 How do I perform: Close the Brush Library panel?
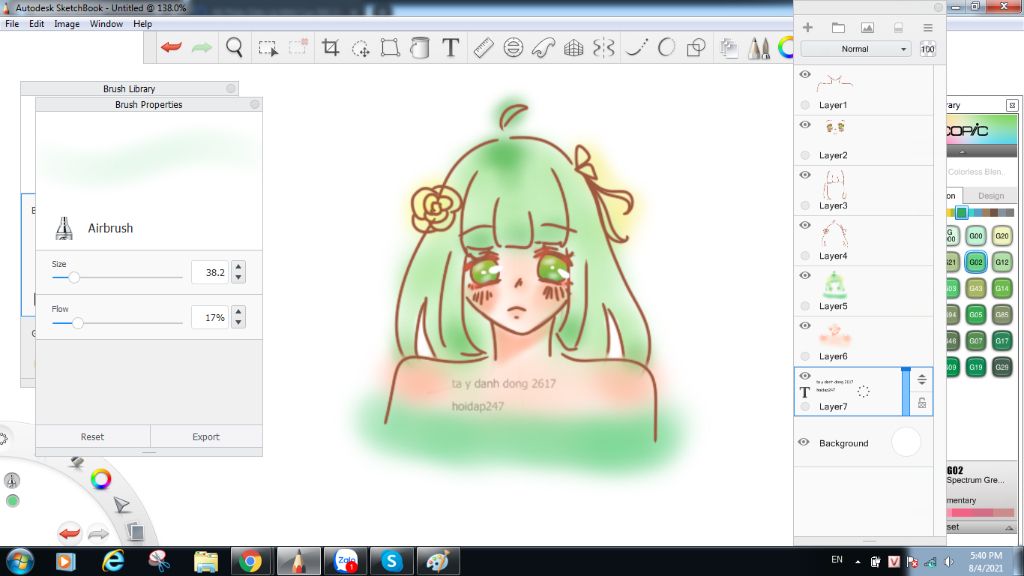[x=231, y=88]
